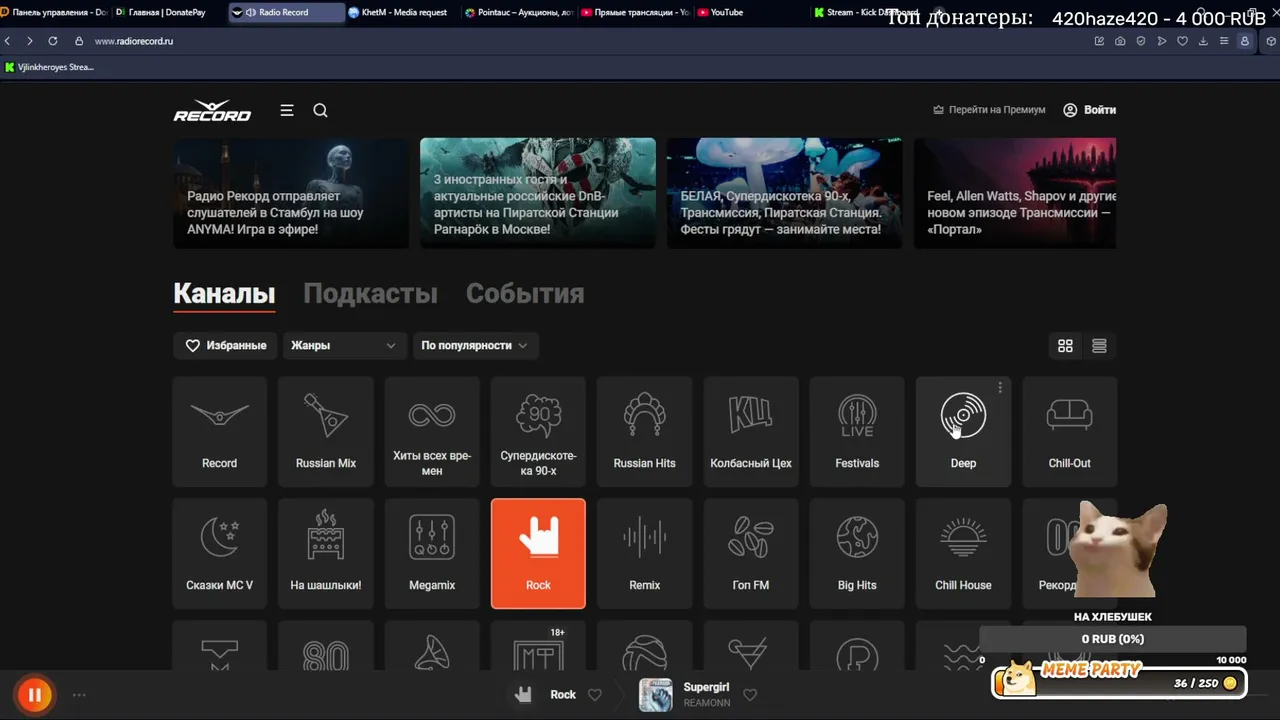1280x720 pixels.
Task: Open the БЕЛАЯ, Супердискотека 90-х news card
Action: [x=784, y=193]
